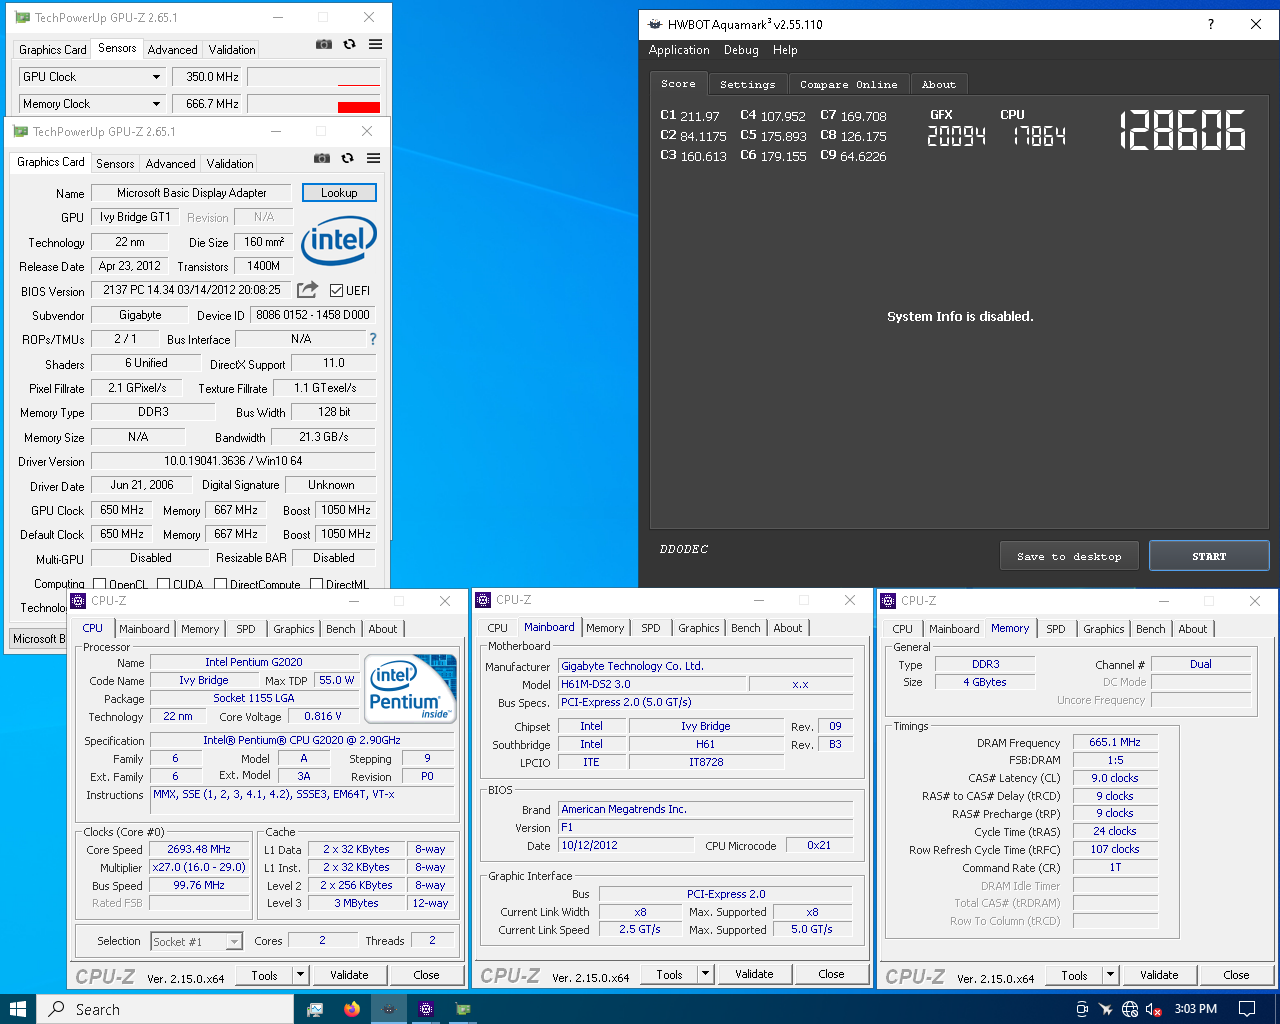Screen dimensions: 1280x1024
Task: Refresh front GPU-Z window with refresh icon
Action: click(347, 158)
